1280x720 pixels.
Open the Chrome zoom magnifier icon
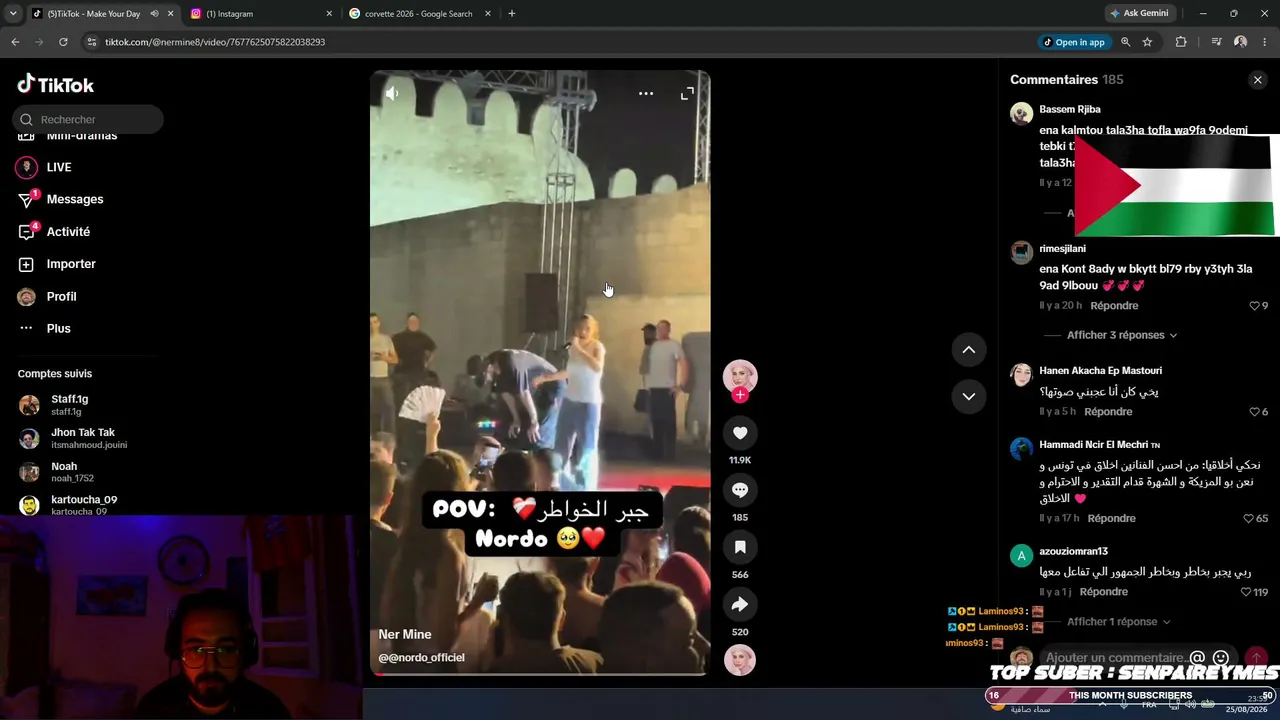(x=1126, y=42)
